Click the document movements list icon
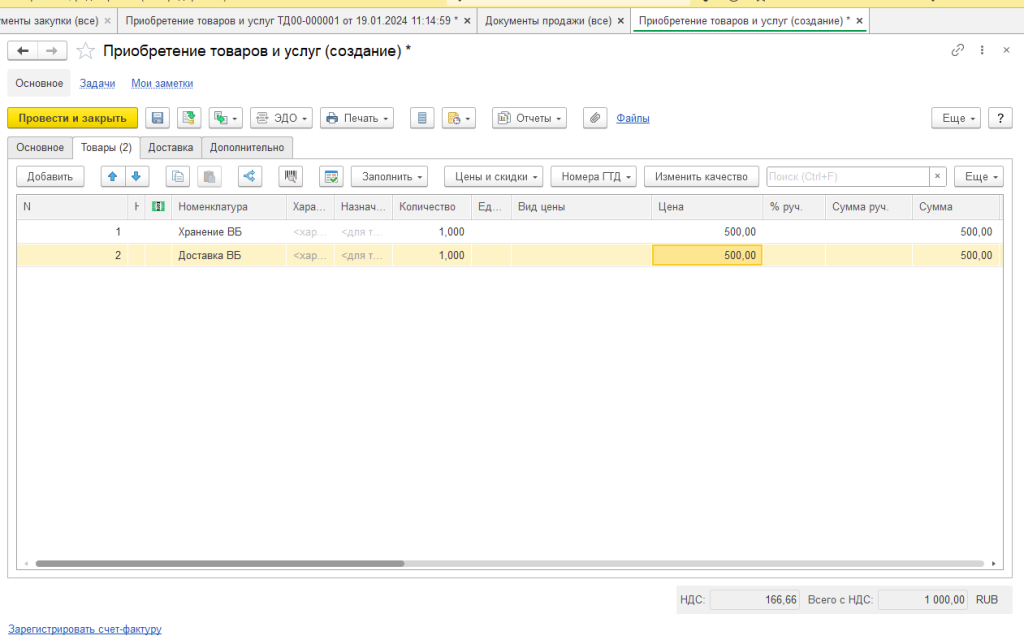This screenshot has width=1024, height=640. (422, 118)
